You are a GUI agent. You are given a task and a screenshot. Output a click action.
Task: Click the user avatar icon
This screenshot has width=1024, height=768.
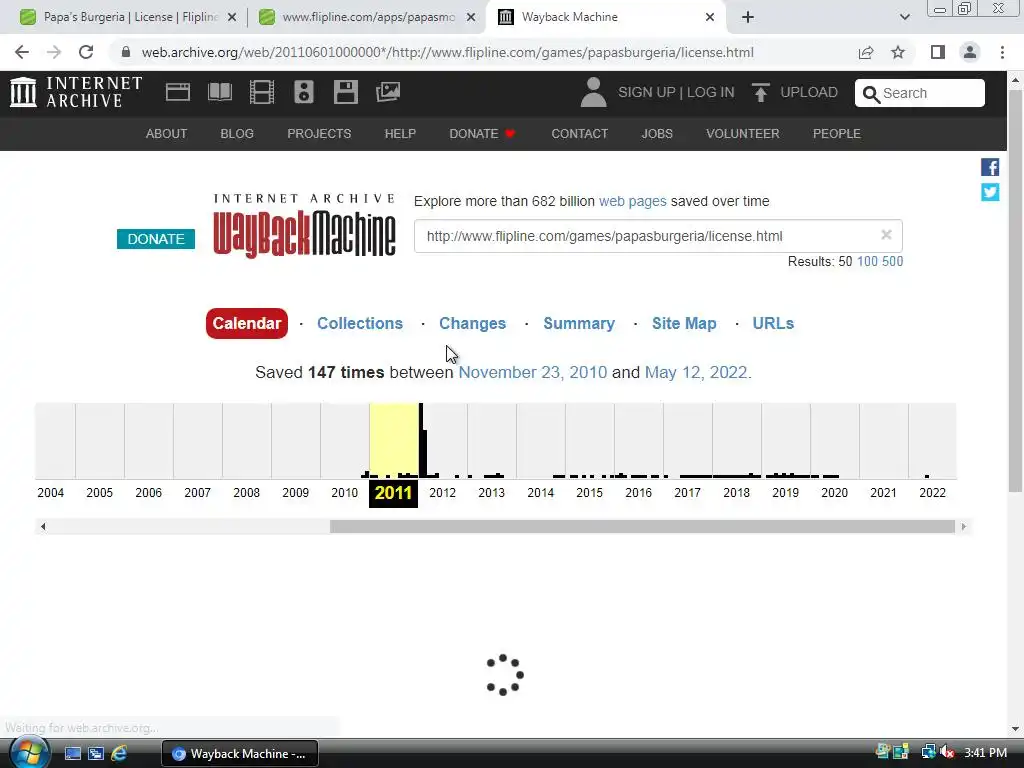click(x=593, y=92)
